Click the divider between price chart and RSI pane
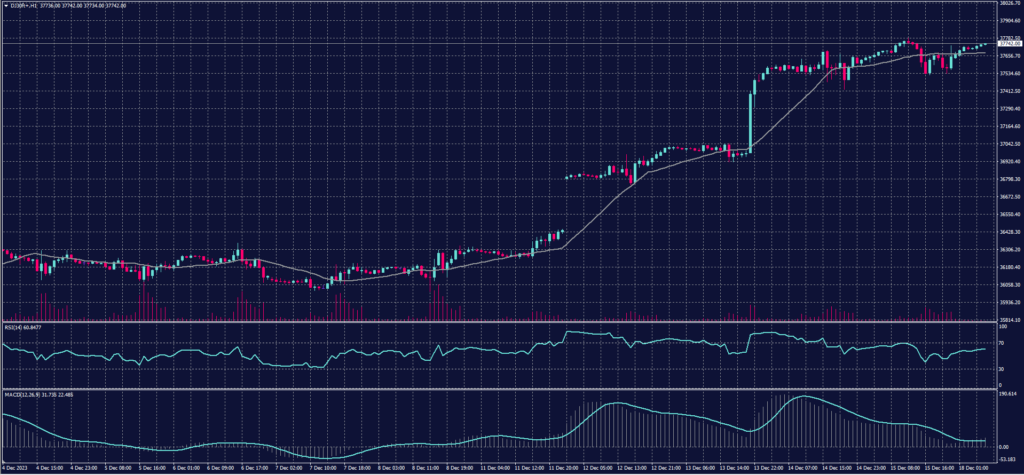This screenshot has height=475, width=1024. [x=500, y=322]
